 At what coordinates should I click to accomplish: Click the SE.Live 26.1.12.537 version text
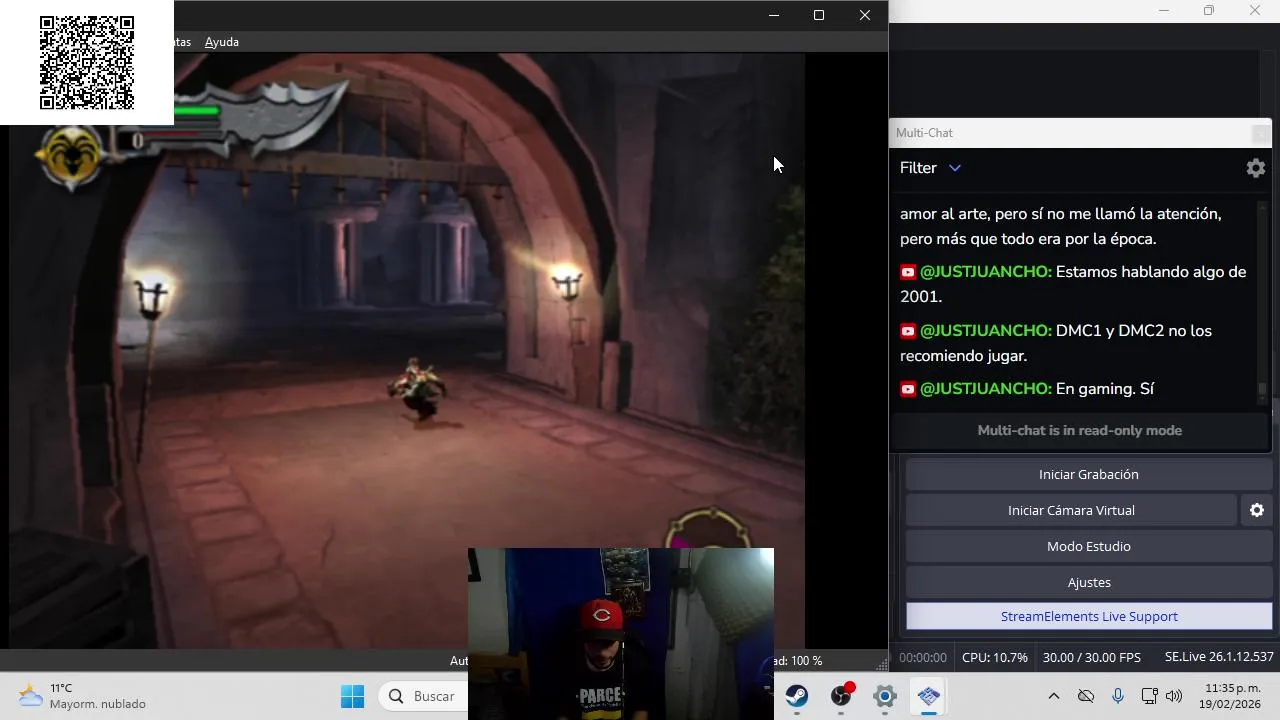[1219, 657]
